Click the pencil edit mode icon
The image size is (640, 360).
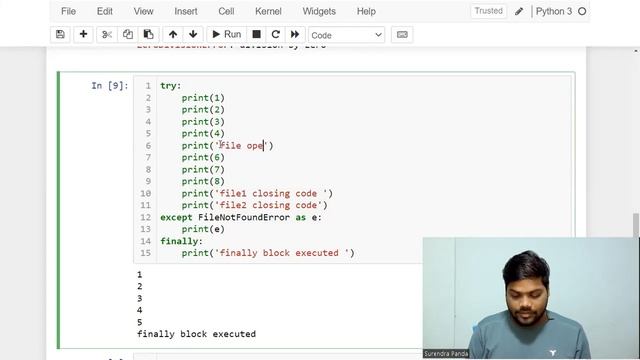coord(519,11)
